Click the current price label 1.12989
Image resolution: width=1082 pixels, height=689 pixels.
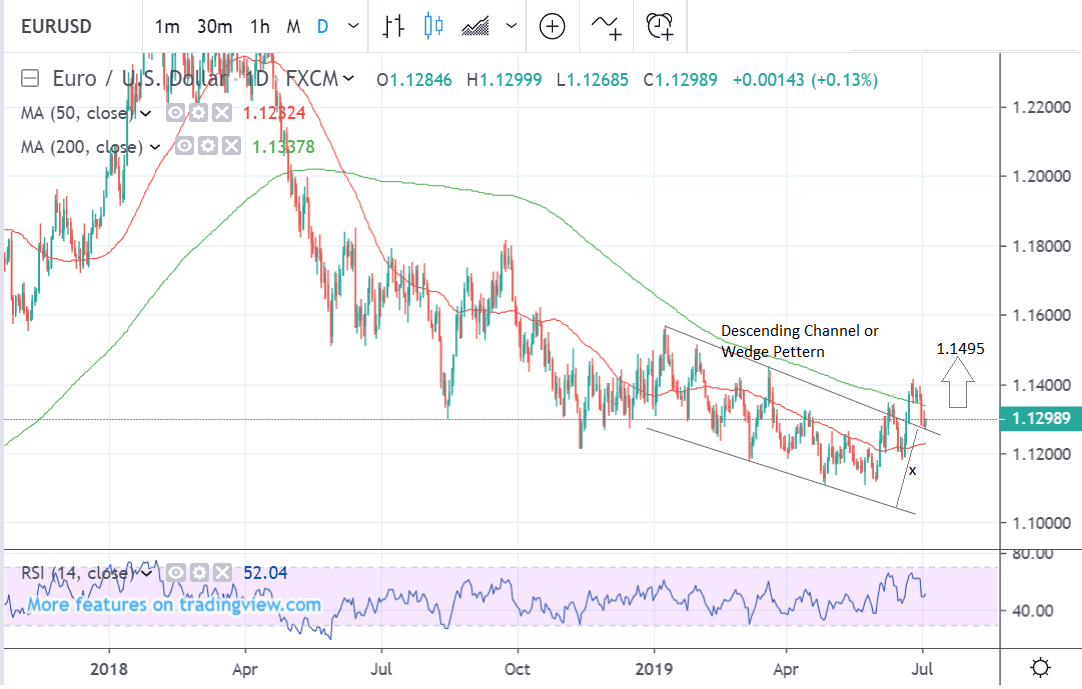click(1041, 418)
